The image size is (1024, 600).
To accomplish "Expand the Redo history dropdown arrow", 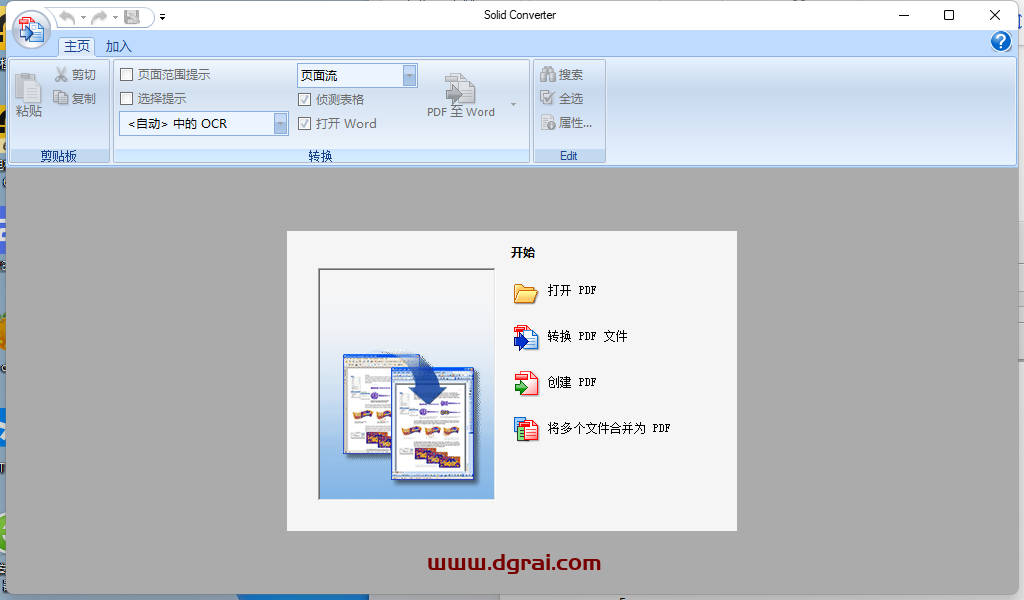I will click(x=115, y=18).
